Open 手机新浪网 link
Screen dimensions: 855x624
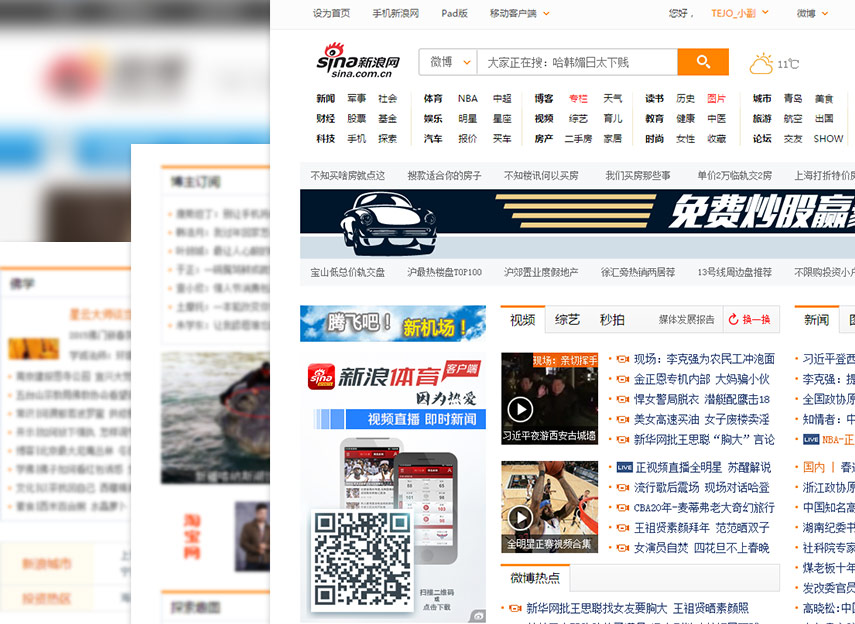click(x=395, y=14)
